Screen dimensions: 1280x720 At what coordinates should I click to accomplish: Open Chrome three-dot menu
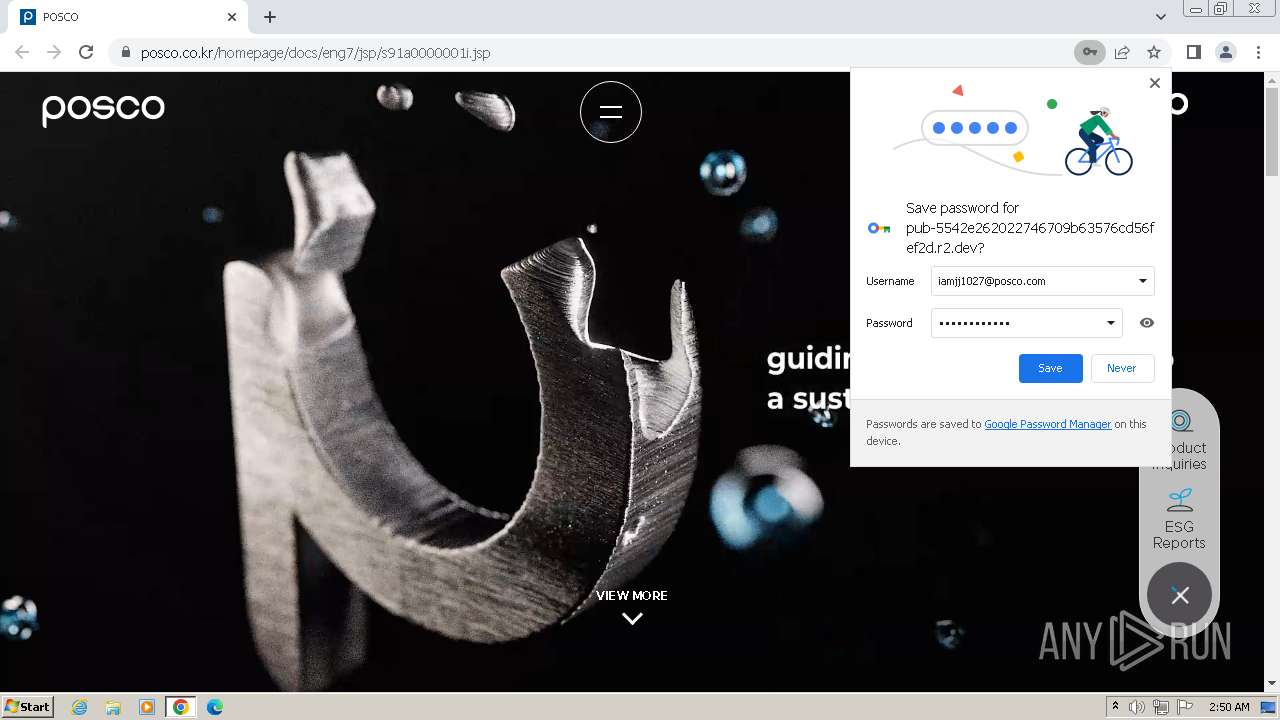[x=1258, y=52]
